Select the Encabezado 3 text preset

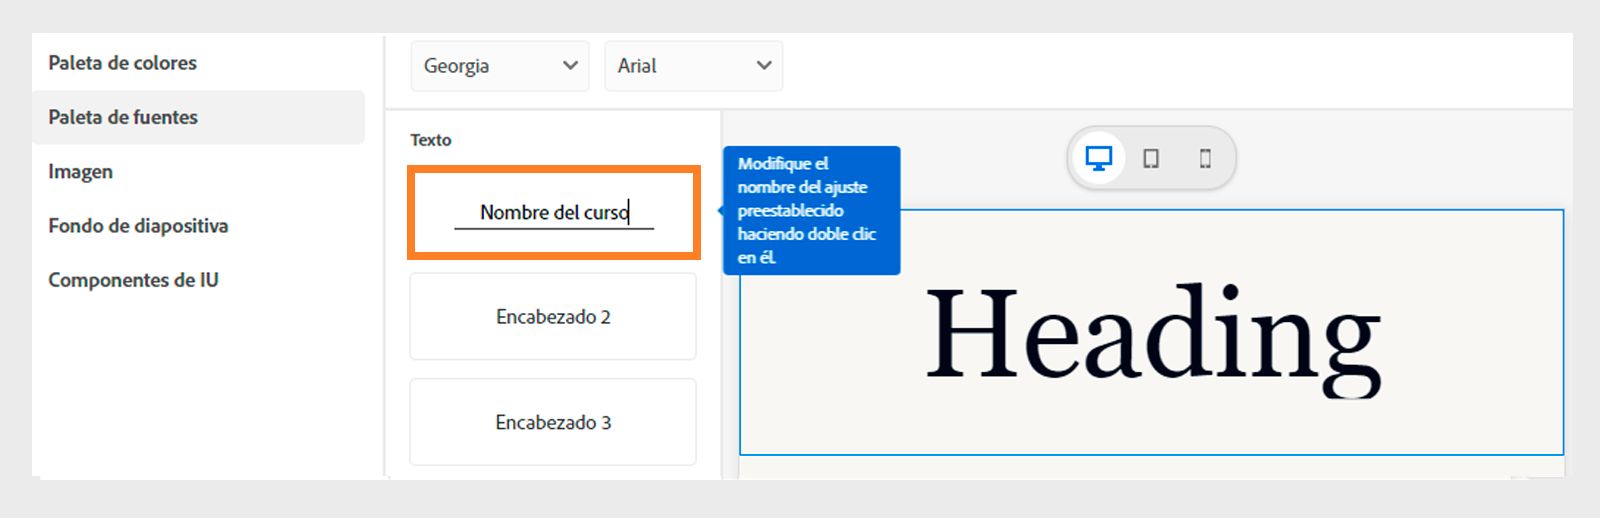553,422
